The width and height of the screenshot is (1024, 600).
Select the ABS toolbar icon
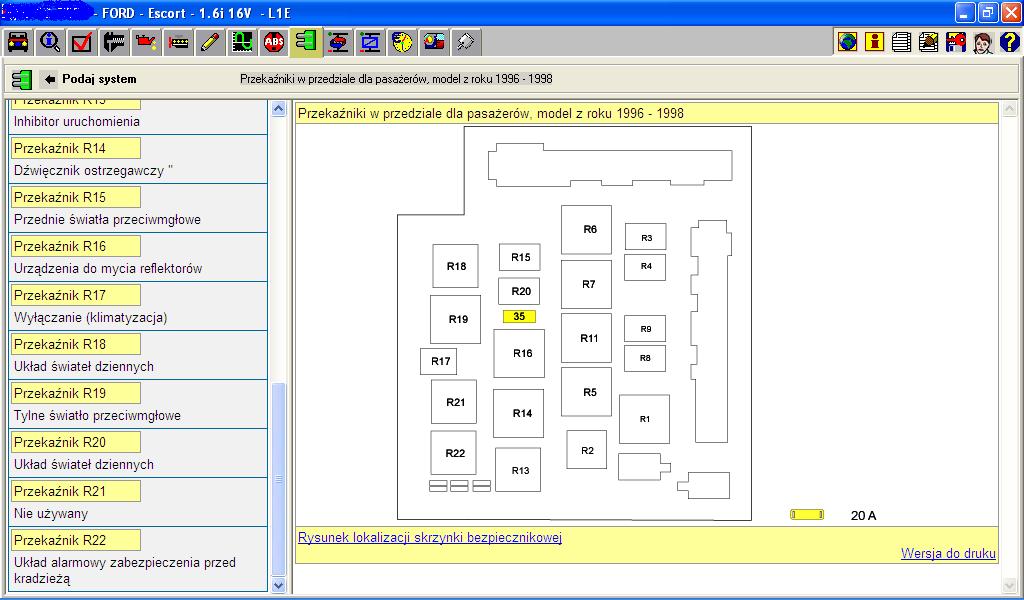[274, 42]
